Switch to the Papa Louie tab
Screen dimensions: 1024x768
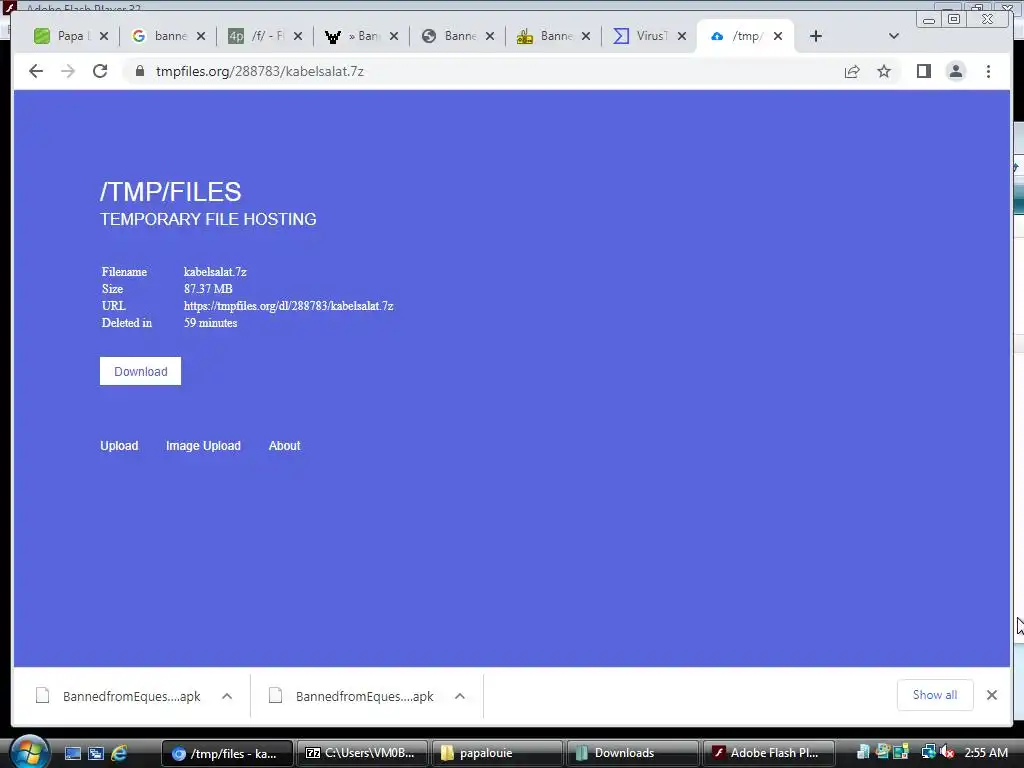coord(63,36)
